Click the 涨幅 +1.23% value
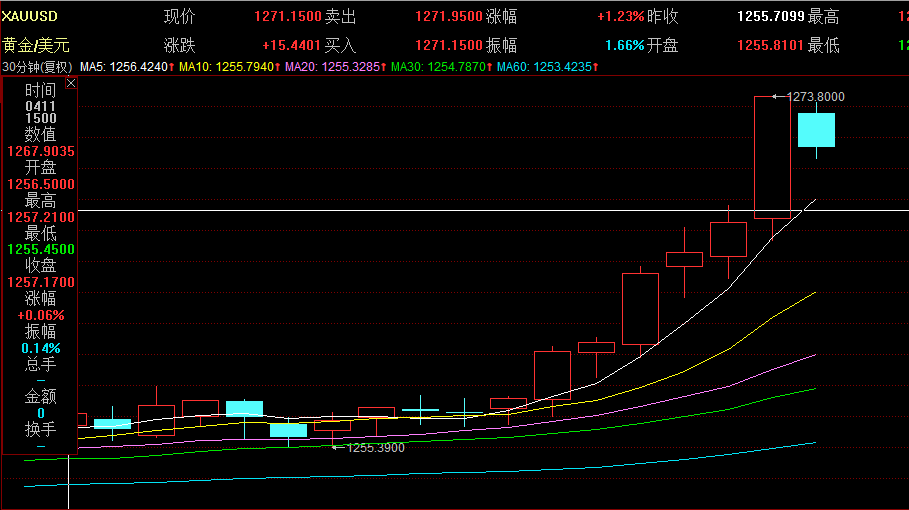Image resolution: width=909 pixels, height=510 pixels. click(620, 16)
